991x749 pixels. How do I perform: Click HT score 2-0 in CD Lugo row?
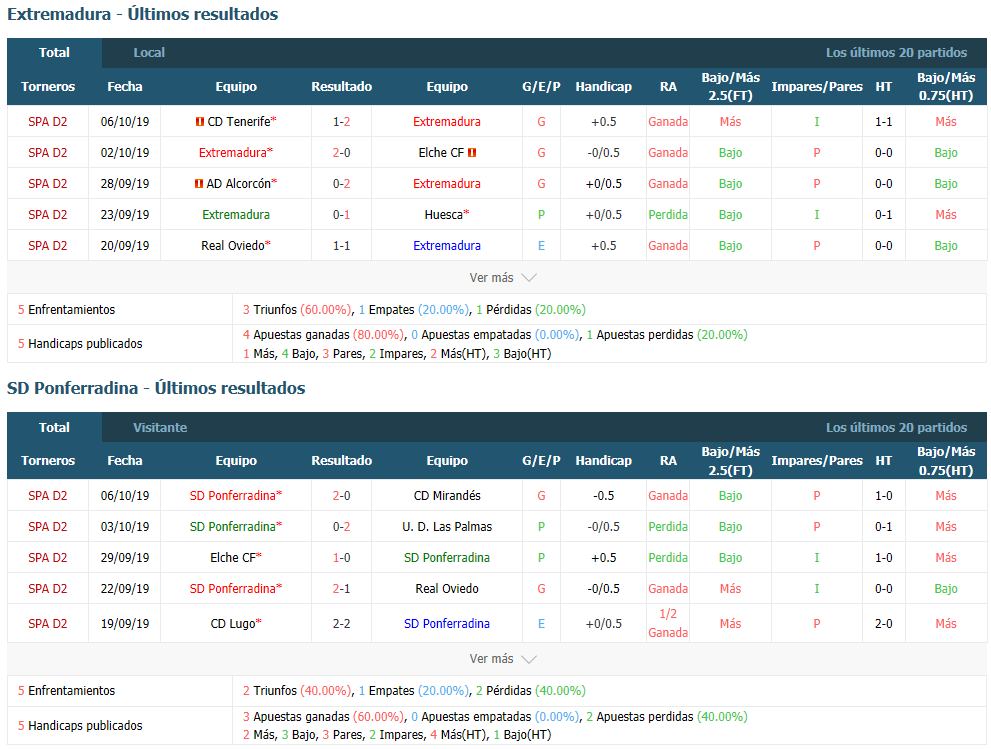(884, 624)
